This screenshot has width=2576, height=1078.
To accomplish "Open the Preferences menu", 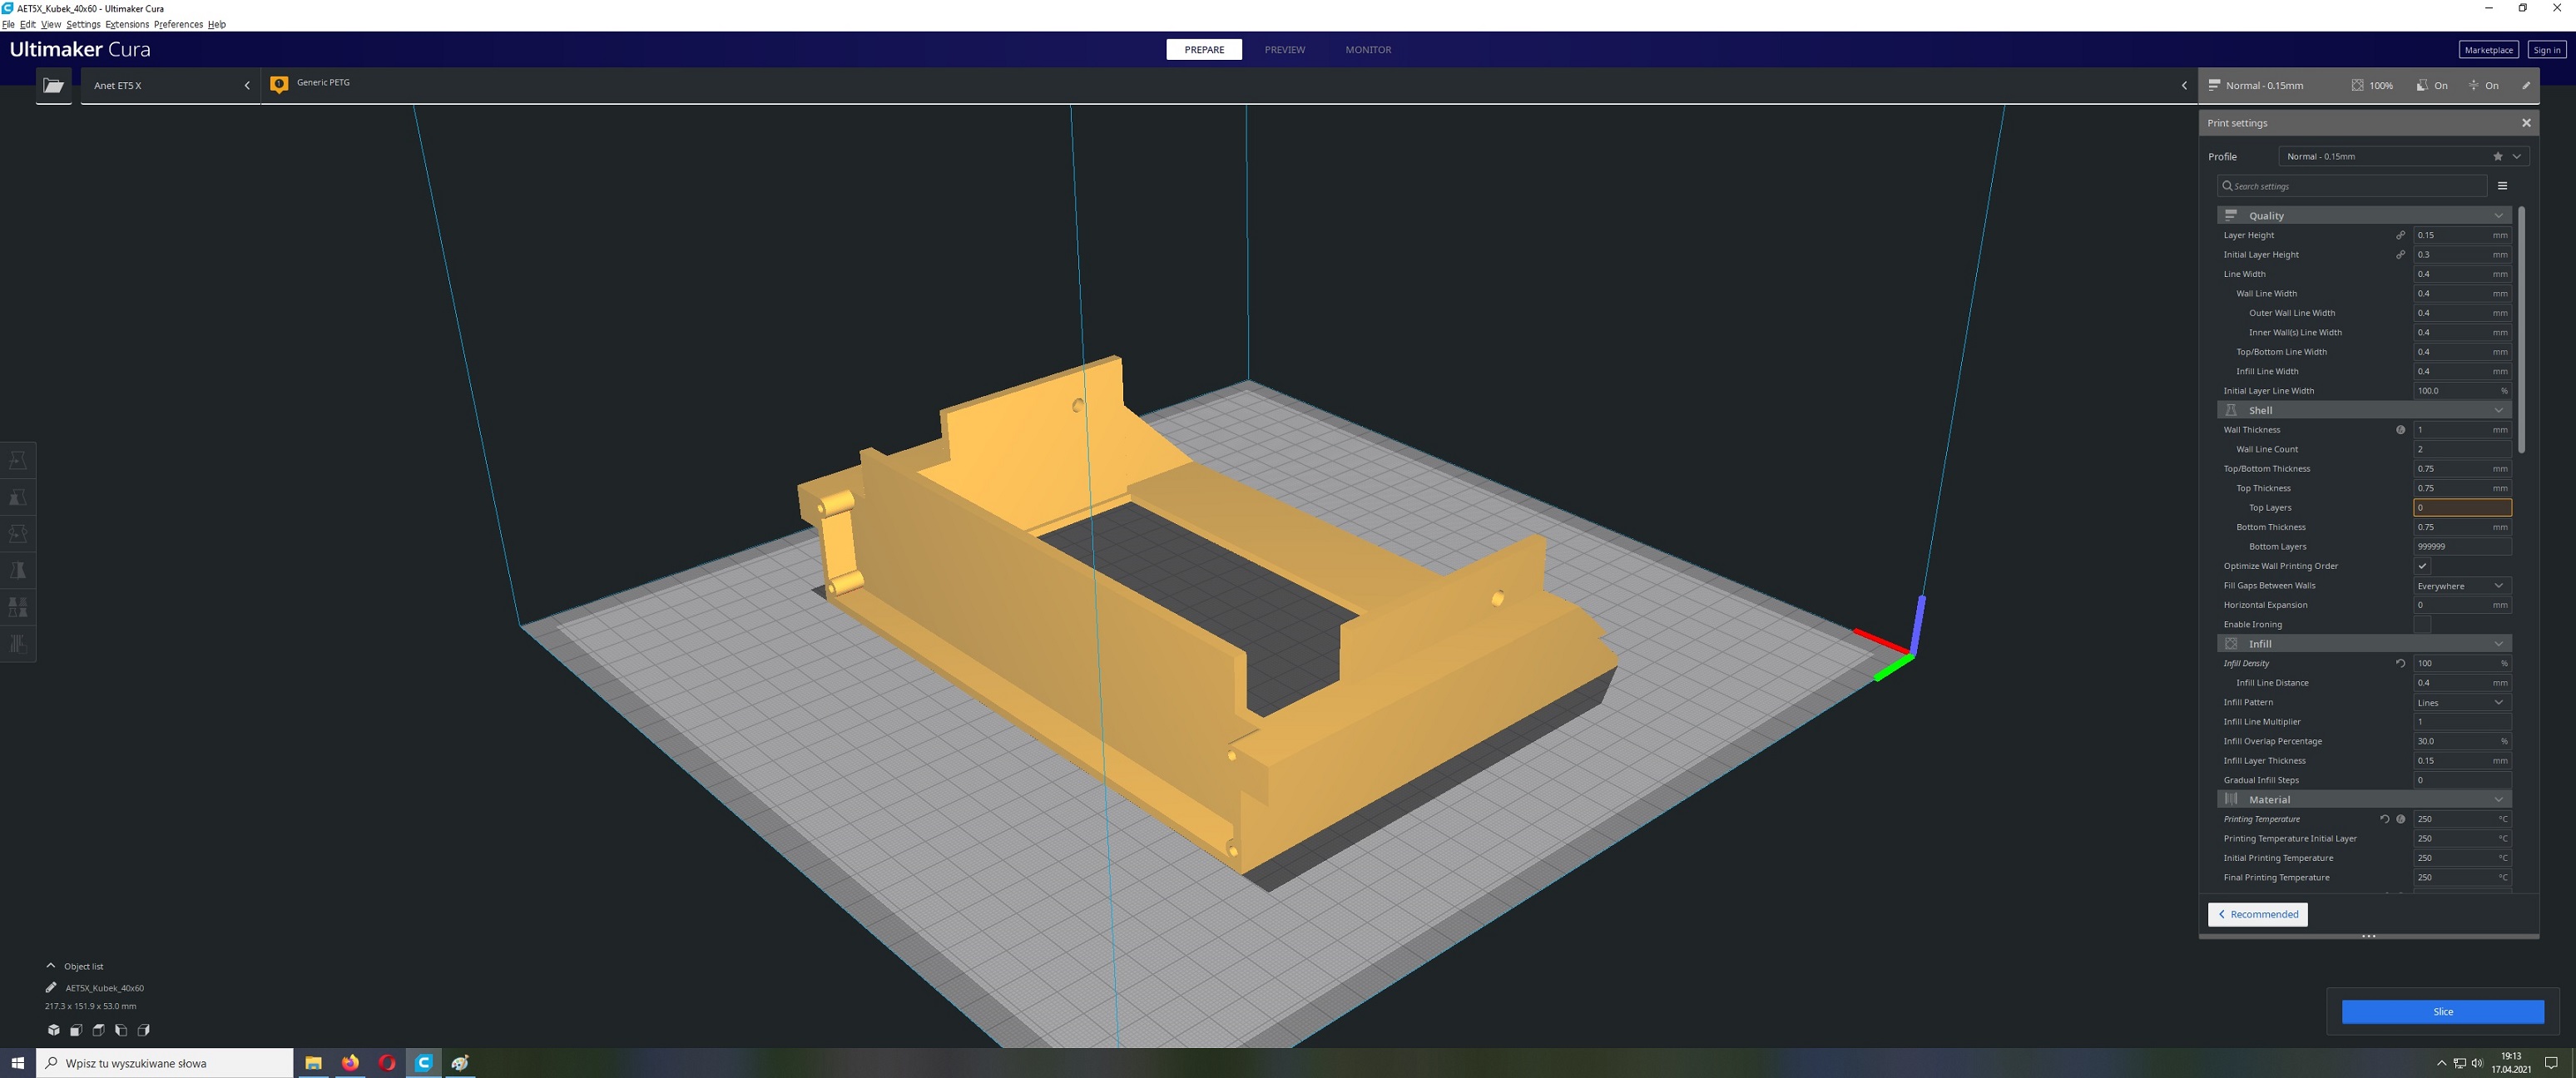I will (178, 24).
